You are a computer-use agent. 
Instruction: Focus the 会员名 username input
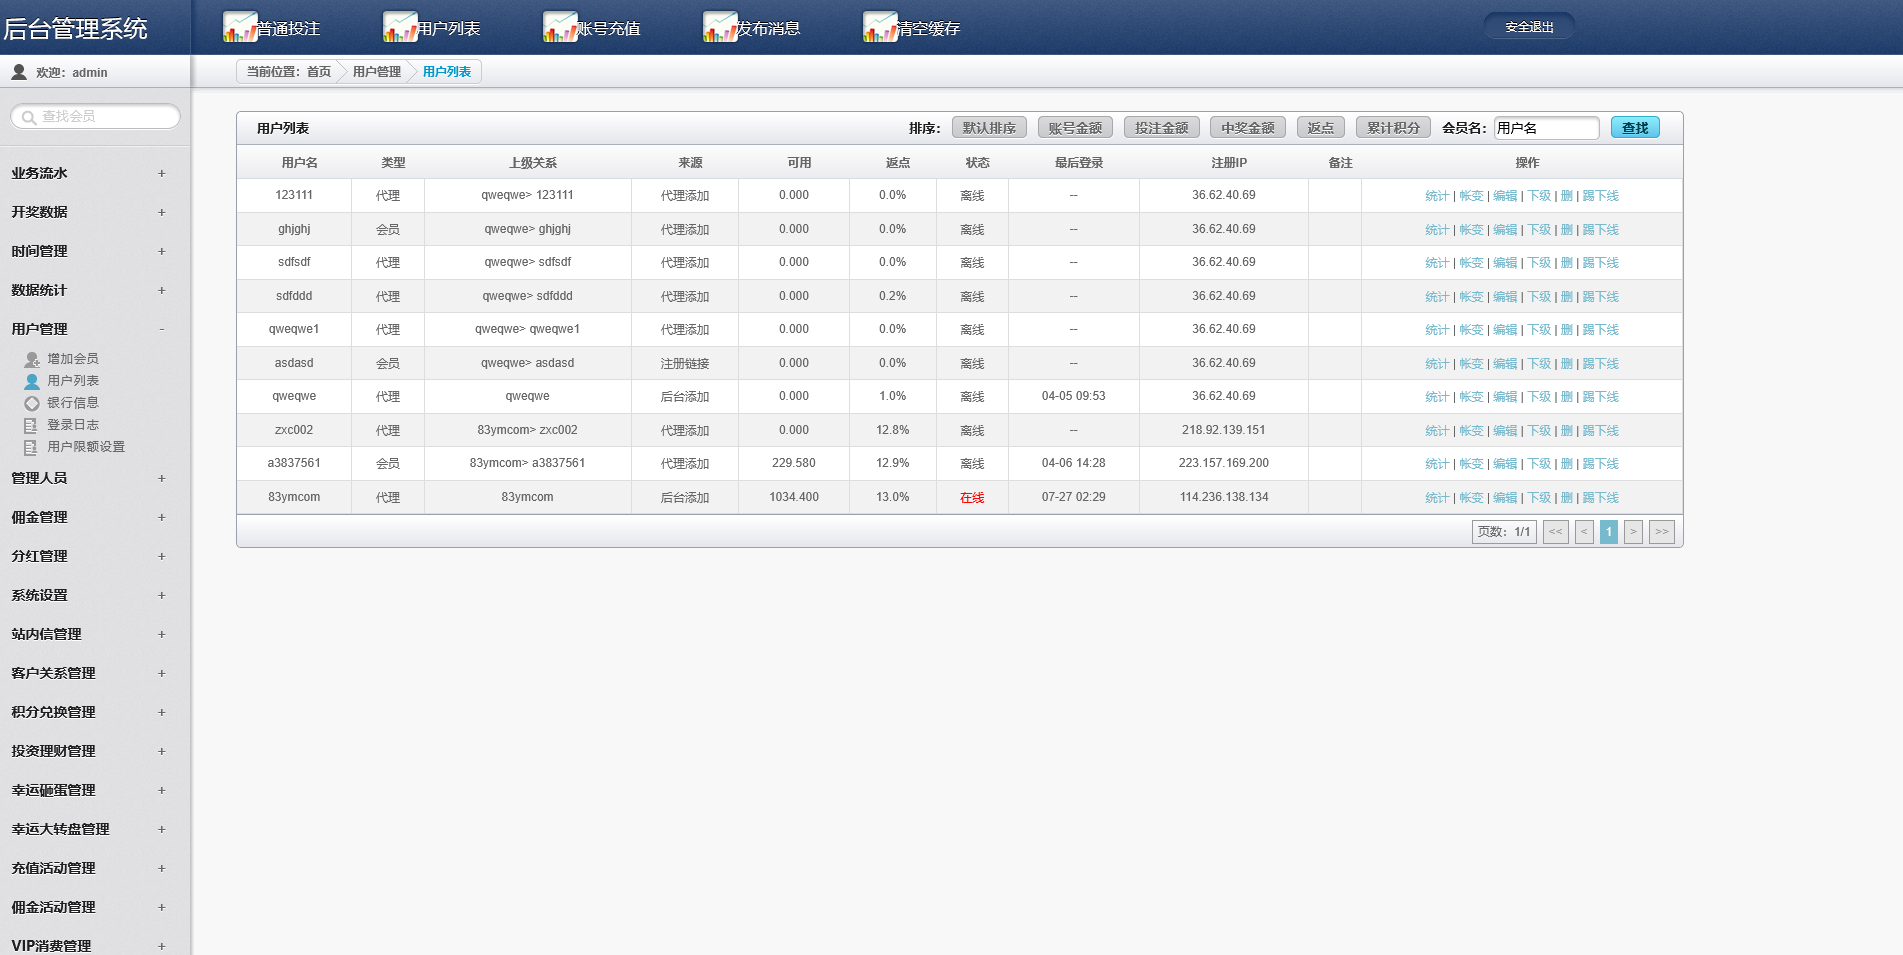(1546, 128)
